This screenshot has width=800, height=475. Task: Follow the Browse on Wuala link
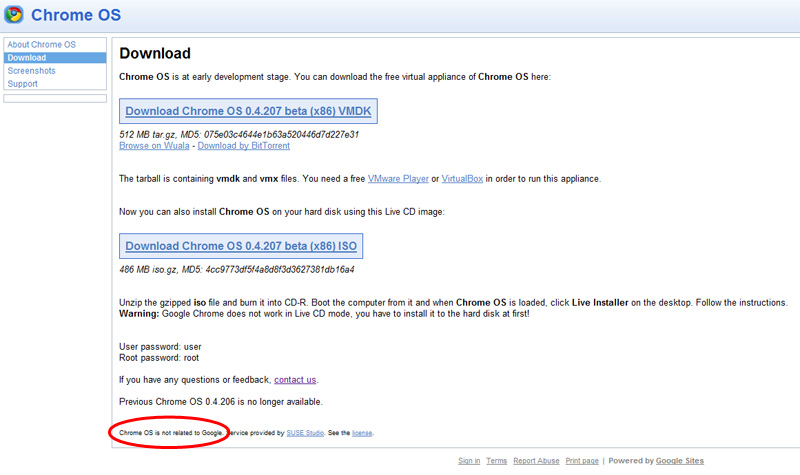coord(154,146)
